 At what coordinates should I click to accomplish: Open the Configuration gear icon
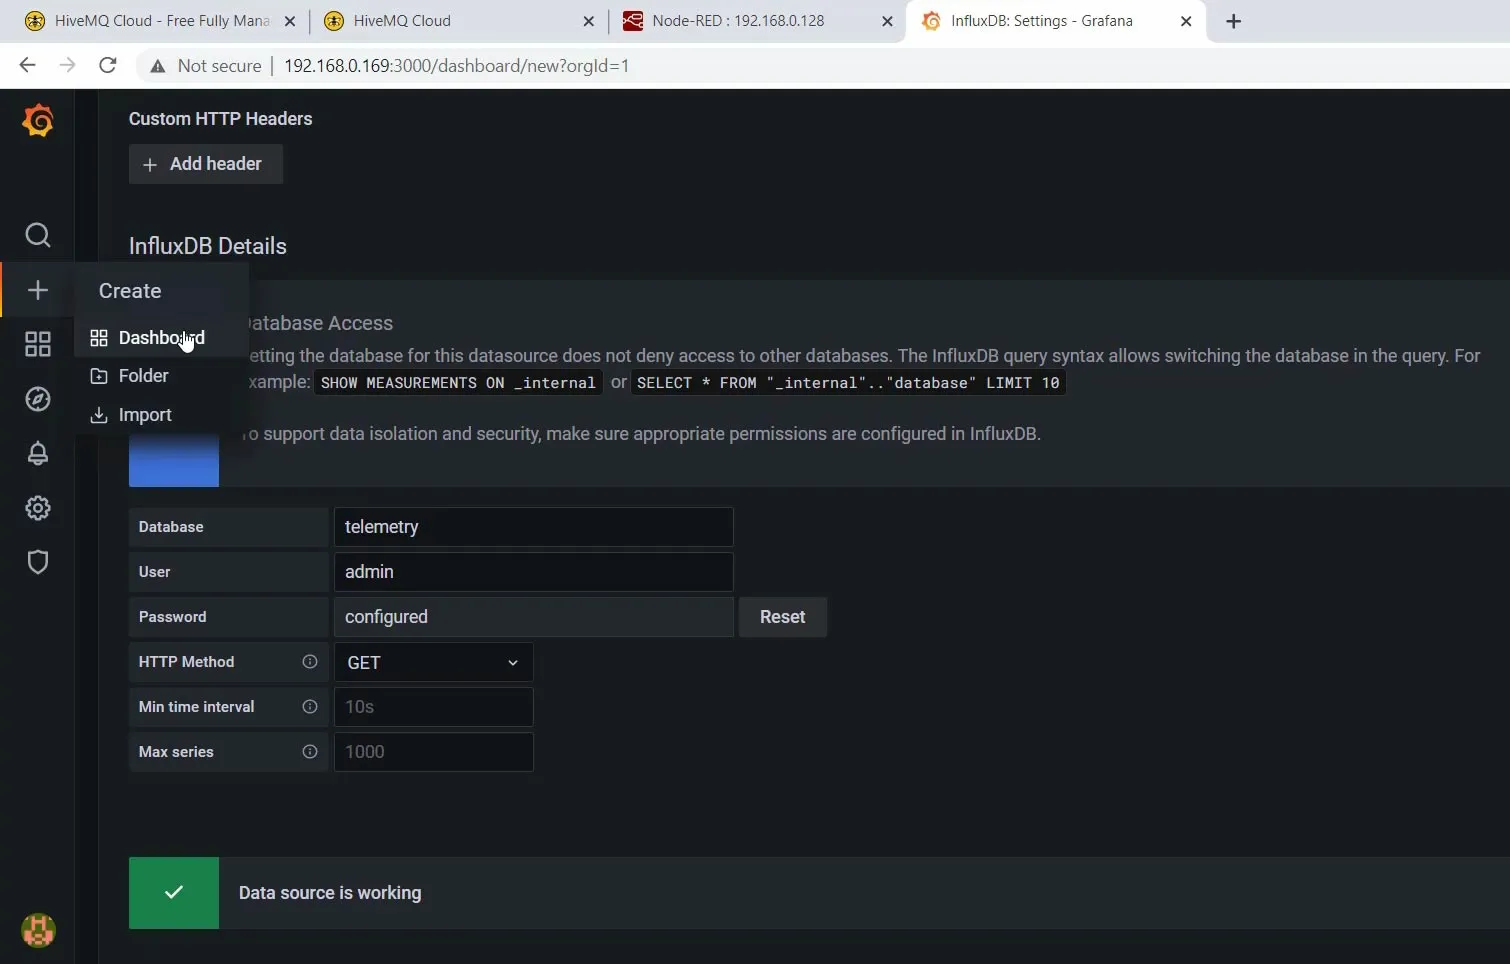(38, 508)
